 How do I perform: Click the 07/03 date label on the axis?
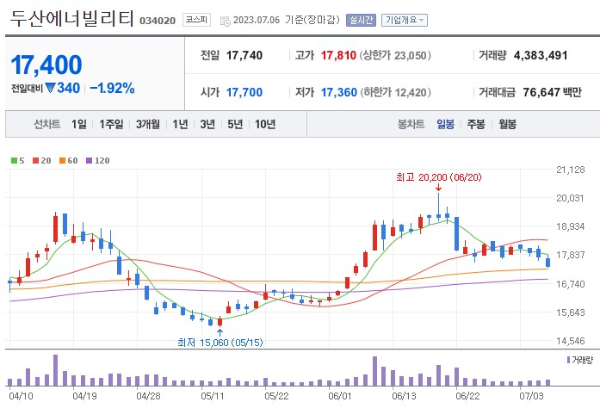click(x=531, y=396)
